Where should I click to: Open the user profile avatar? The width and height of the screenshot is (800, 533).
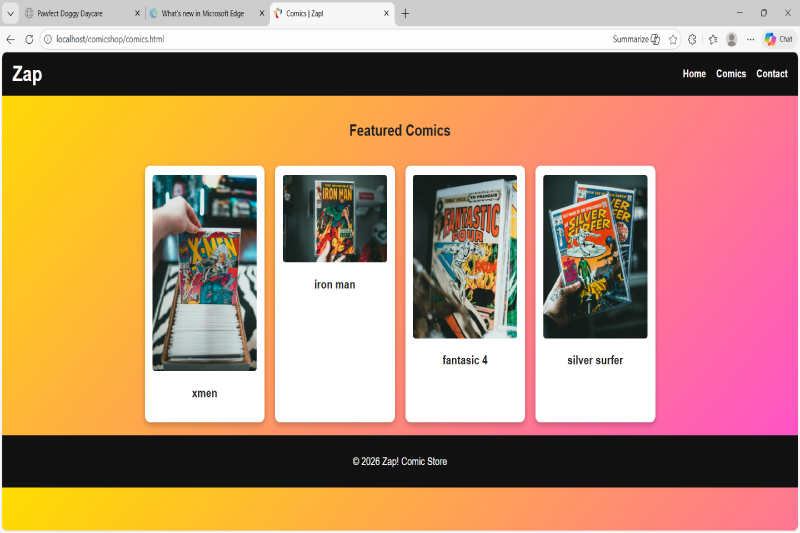[x=731, y=39]
